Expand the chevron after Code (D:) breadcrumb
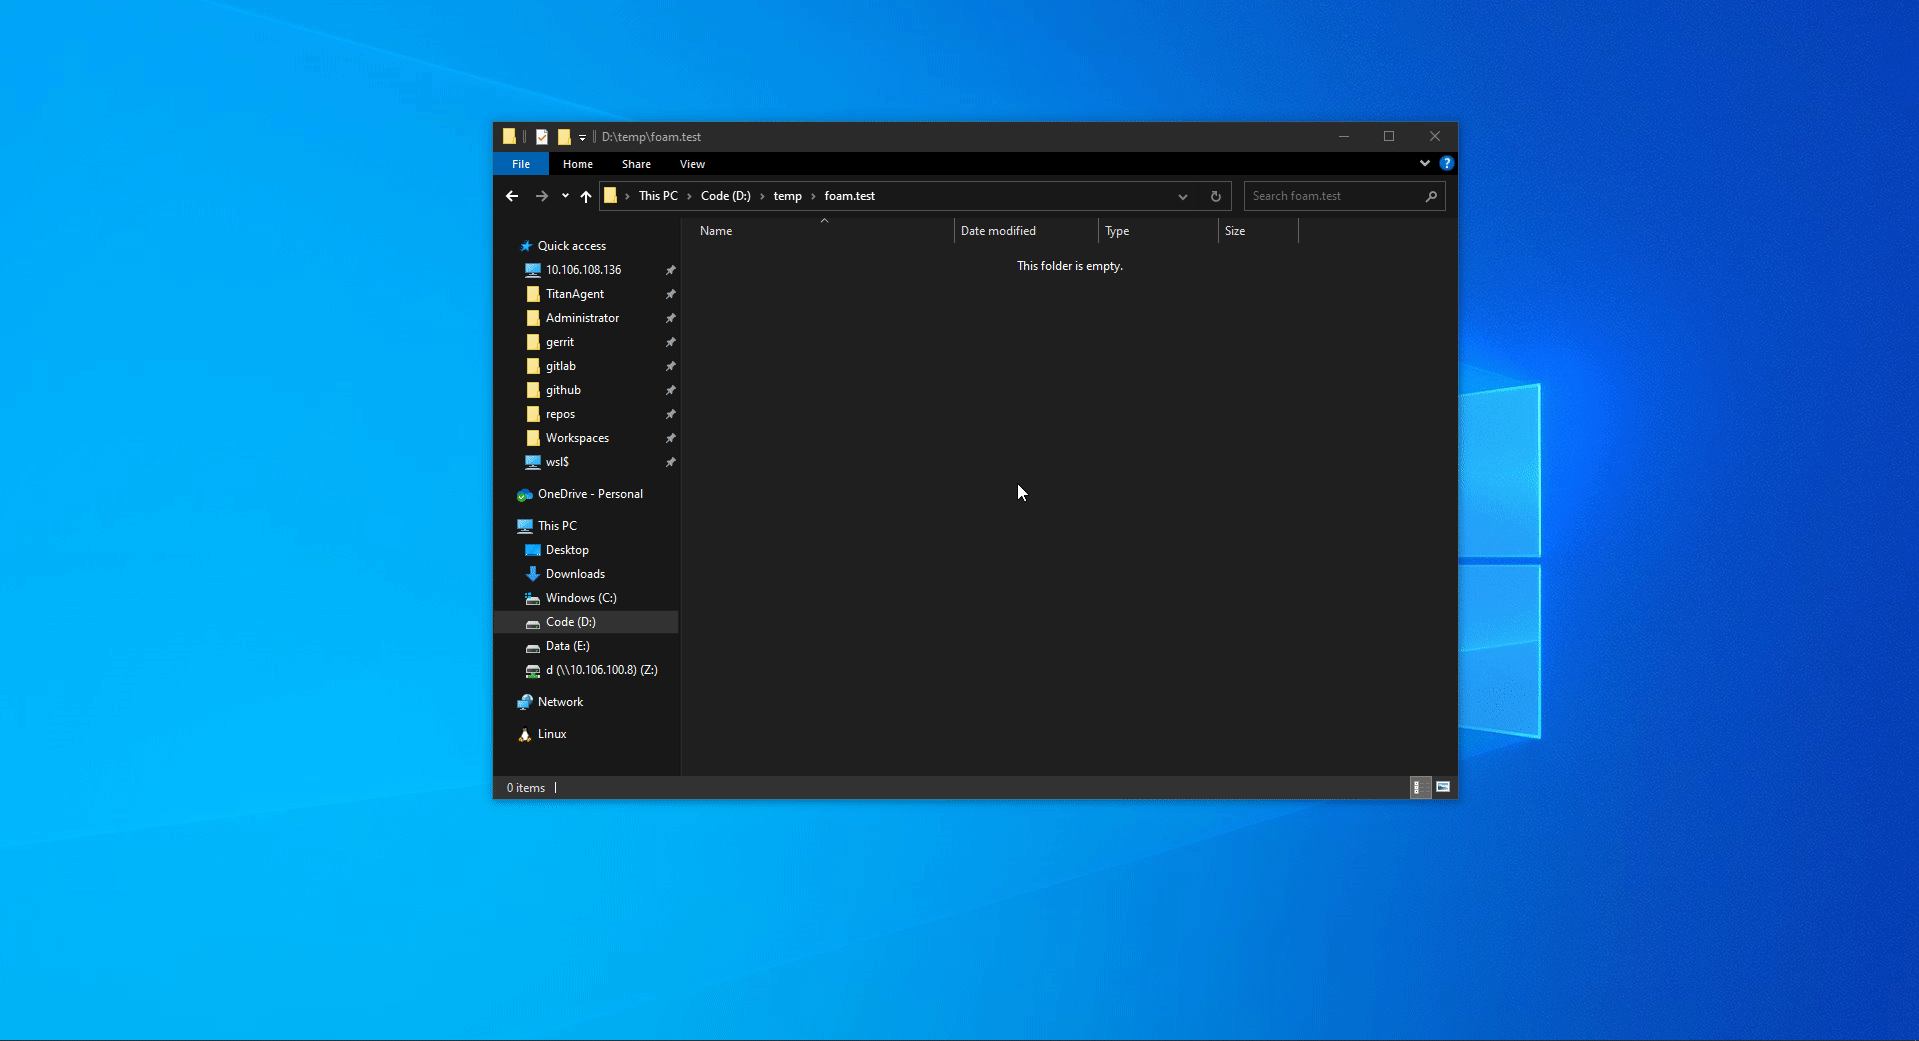Image resolution: width=1919 pixels, height=1041 pixels. [762, 196]
